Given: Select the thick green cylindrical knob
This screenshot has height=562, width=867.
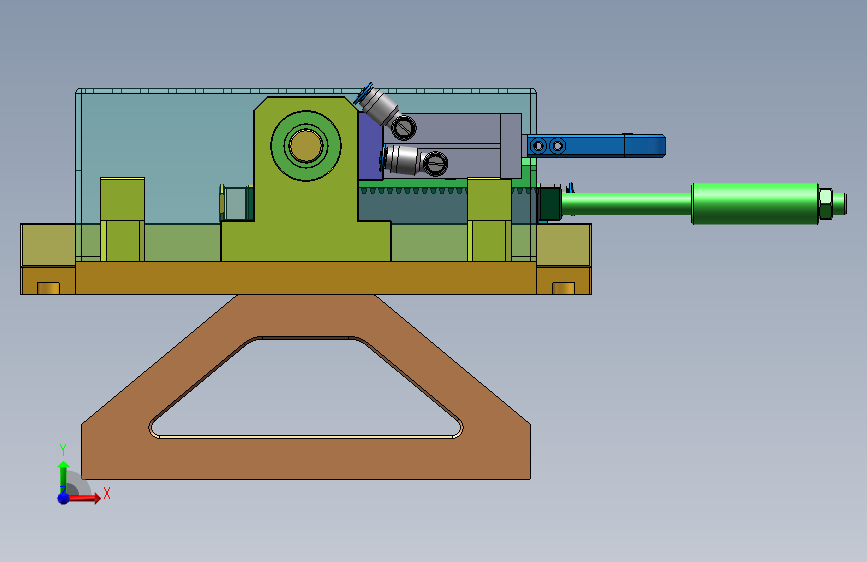Looking at the screenshot, I should pos(755,204).
